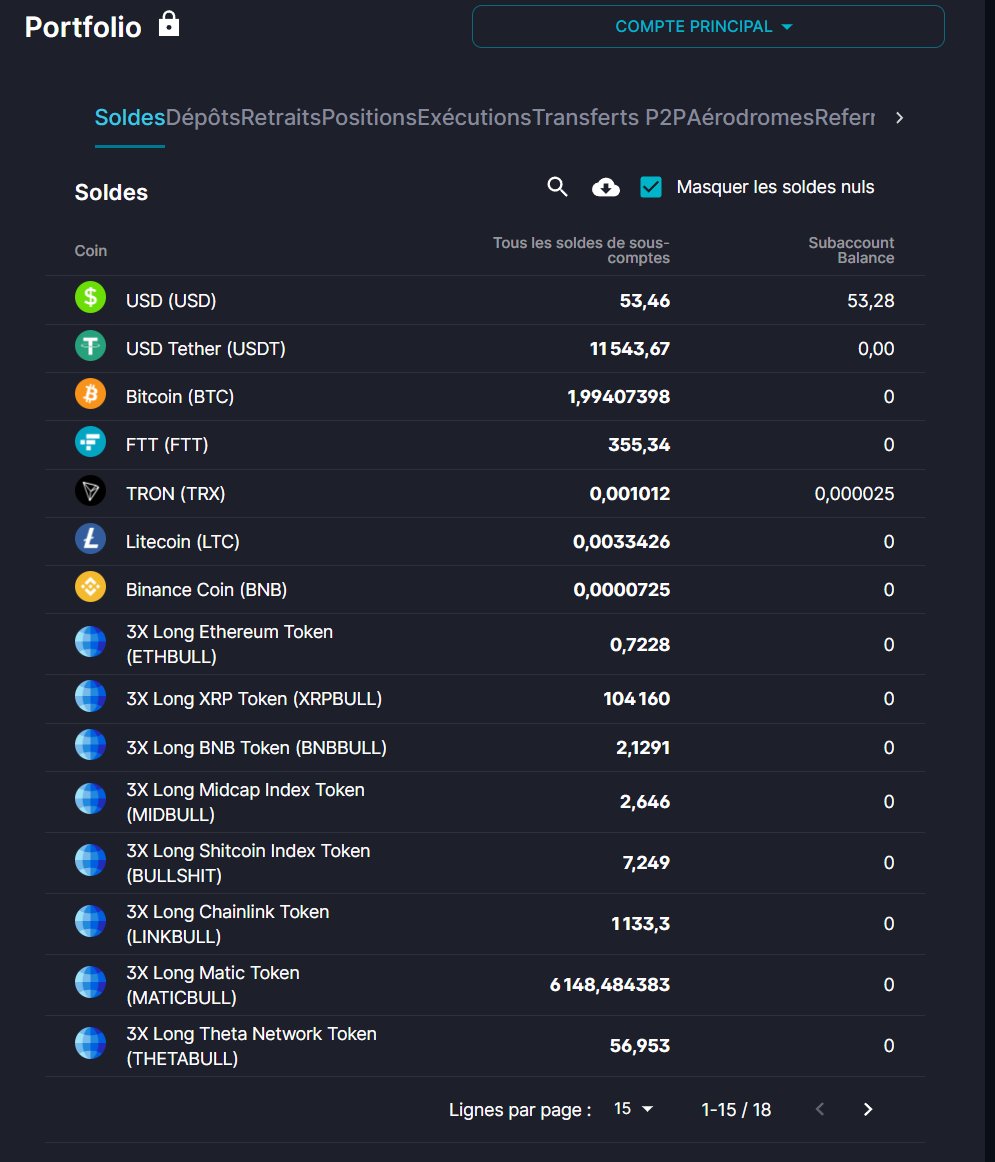
Task: Click the MATICBULL balance 6 148,484383
Action: click(x=610, y=985)
